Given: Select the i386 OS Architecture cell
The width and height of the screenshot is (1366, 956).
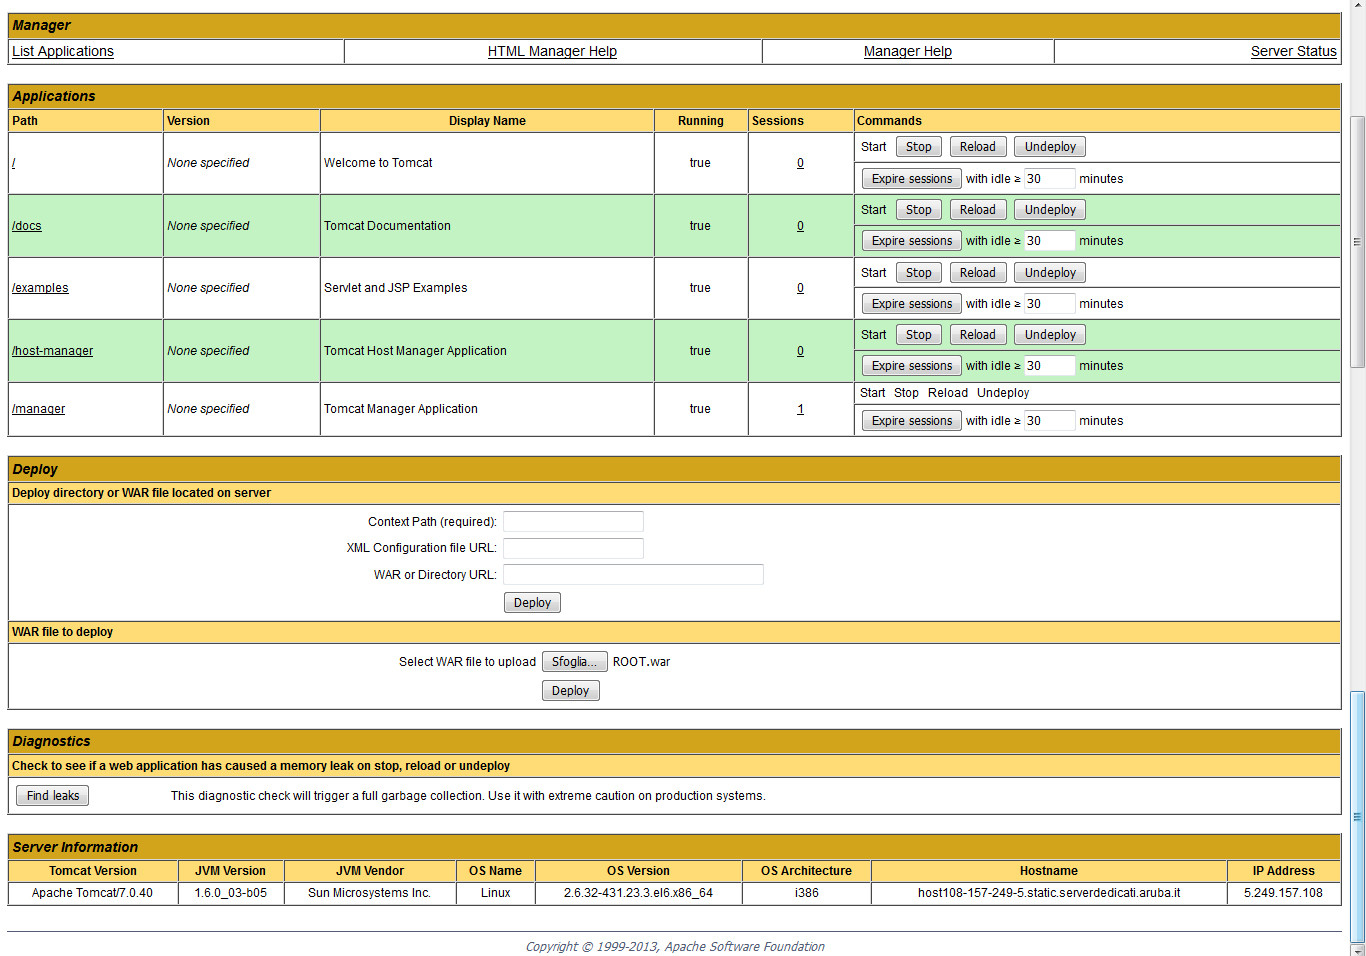Looking at the screenshot, I should pyautogui.click(x=806, y=893).
